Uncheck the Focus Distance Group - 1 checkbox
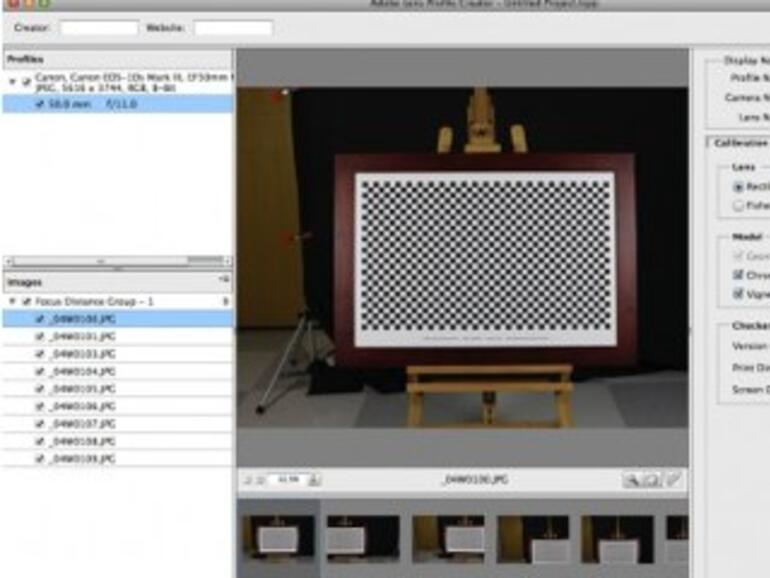This screenshot has height=578, width=770. click(x=27, y=301)
